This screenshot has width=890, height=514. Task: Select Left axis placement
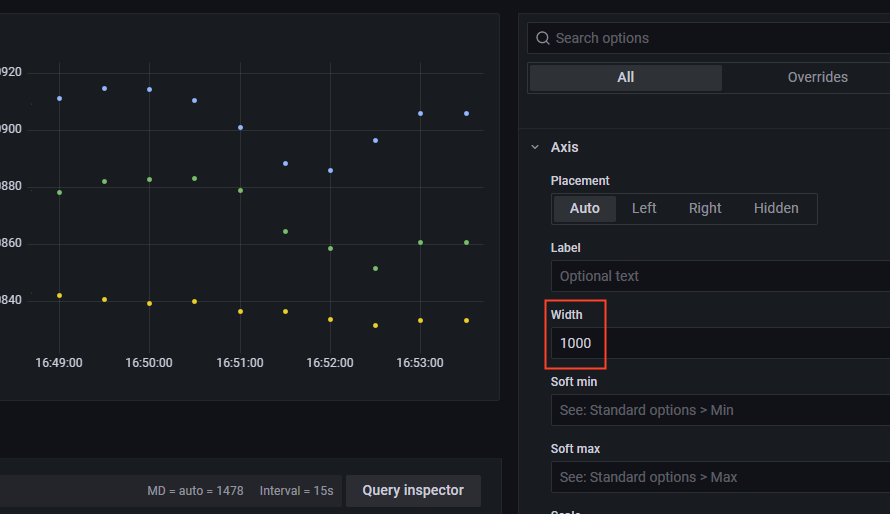tap(644, 208)
